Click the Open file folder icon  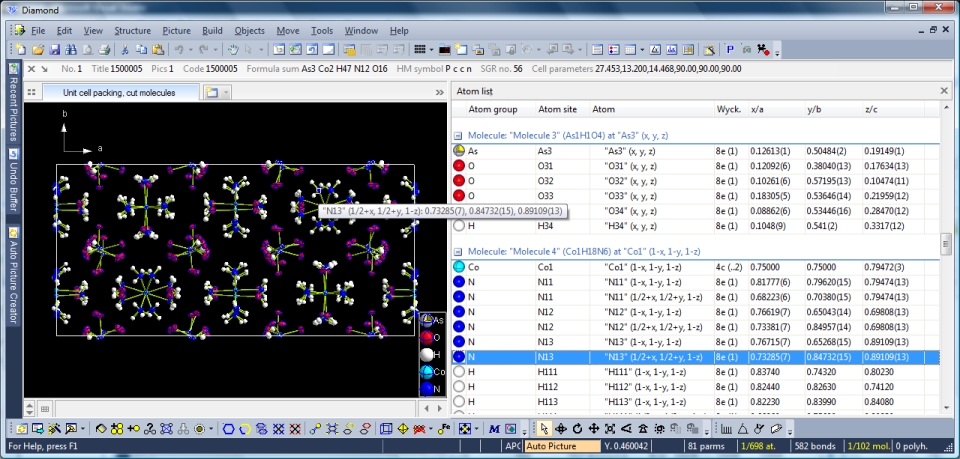coord(38,49)
